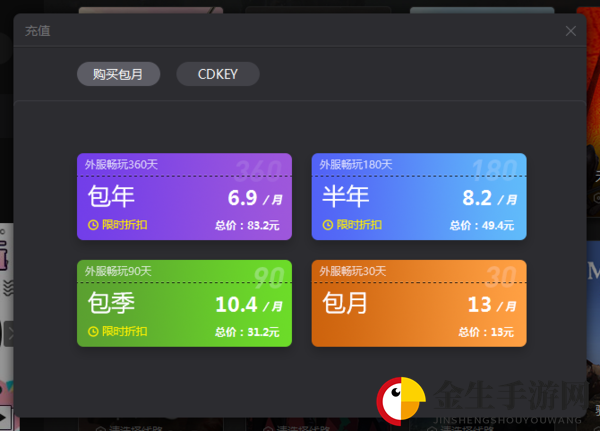Screen dimensions: 600x431
Task: Click the 外服畅玩30天 label
Action: click(353, 271)
